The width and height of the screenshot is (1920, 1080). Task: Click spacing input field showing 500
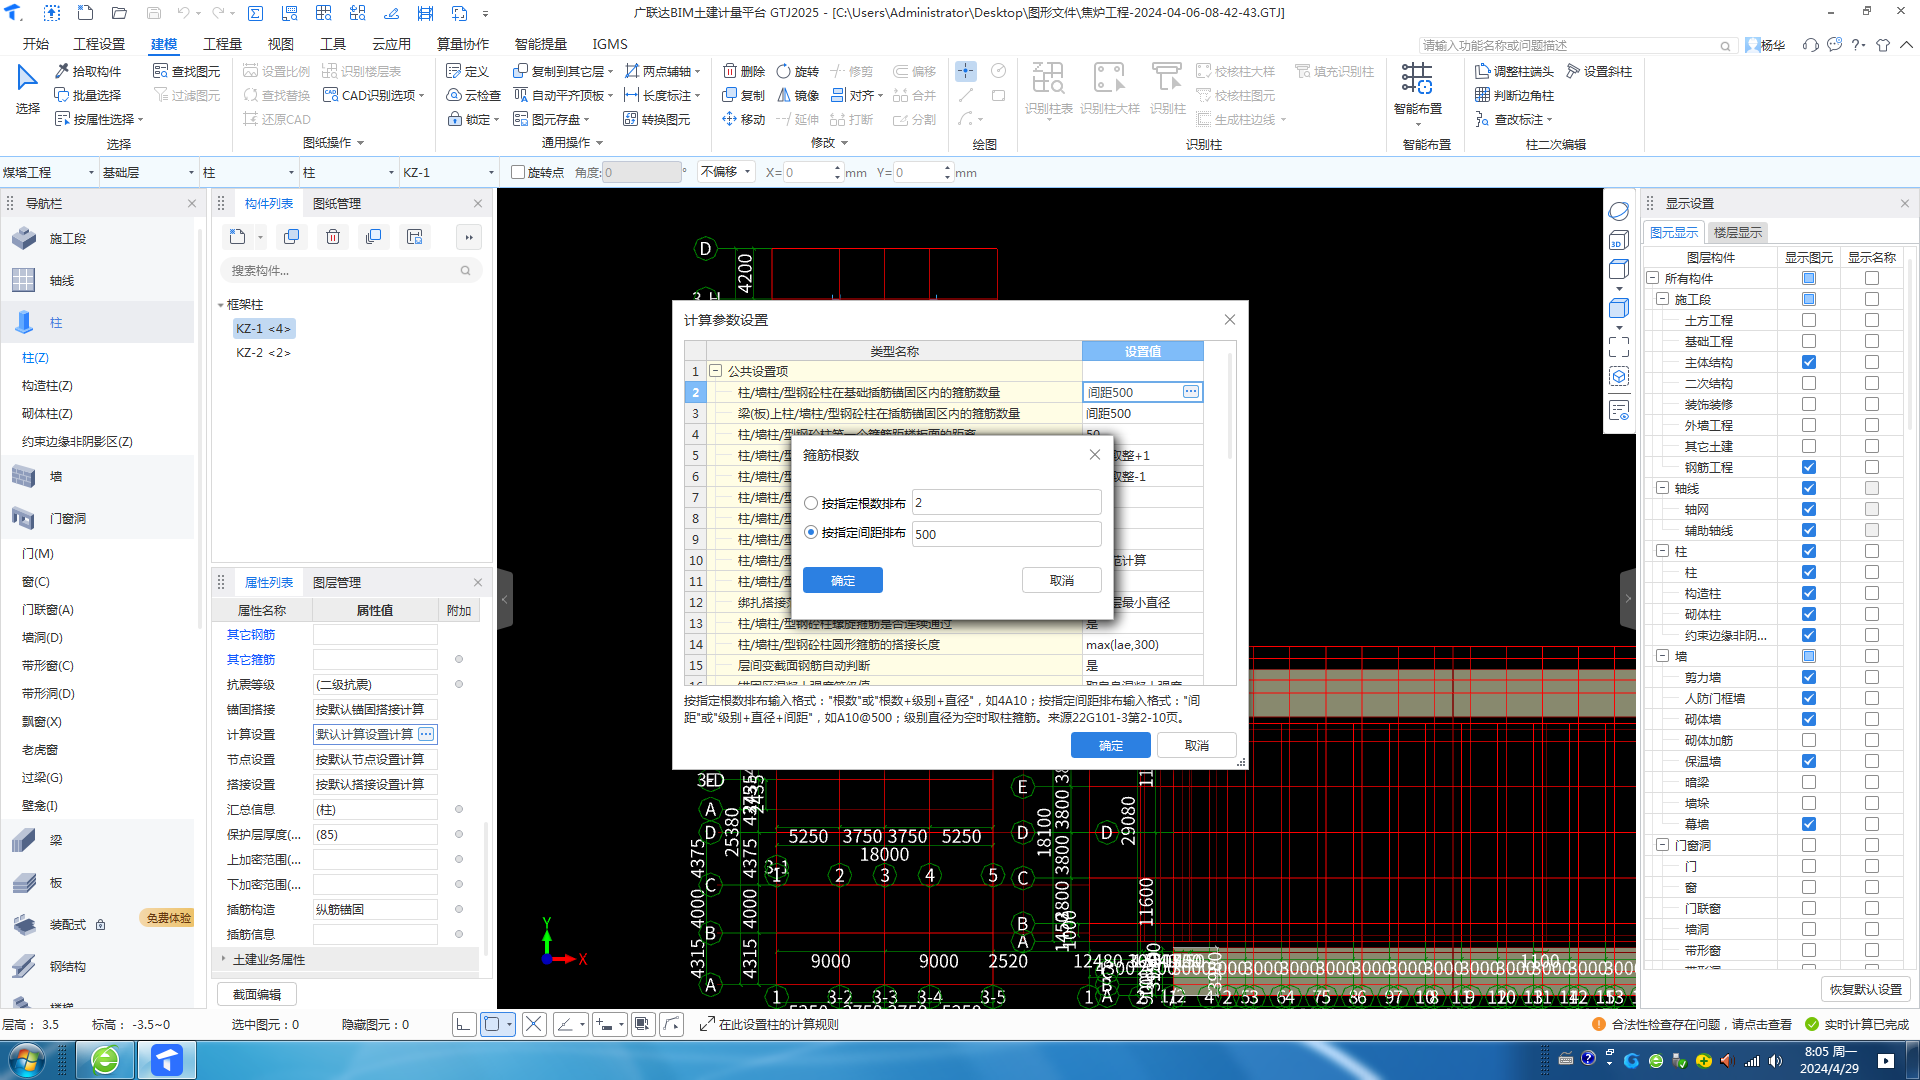(1006, 534)
